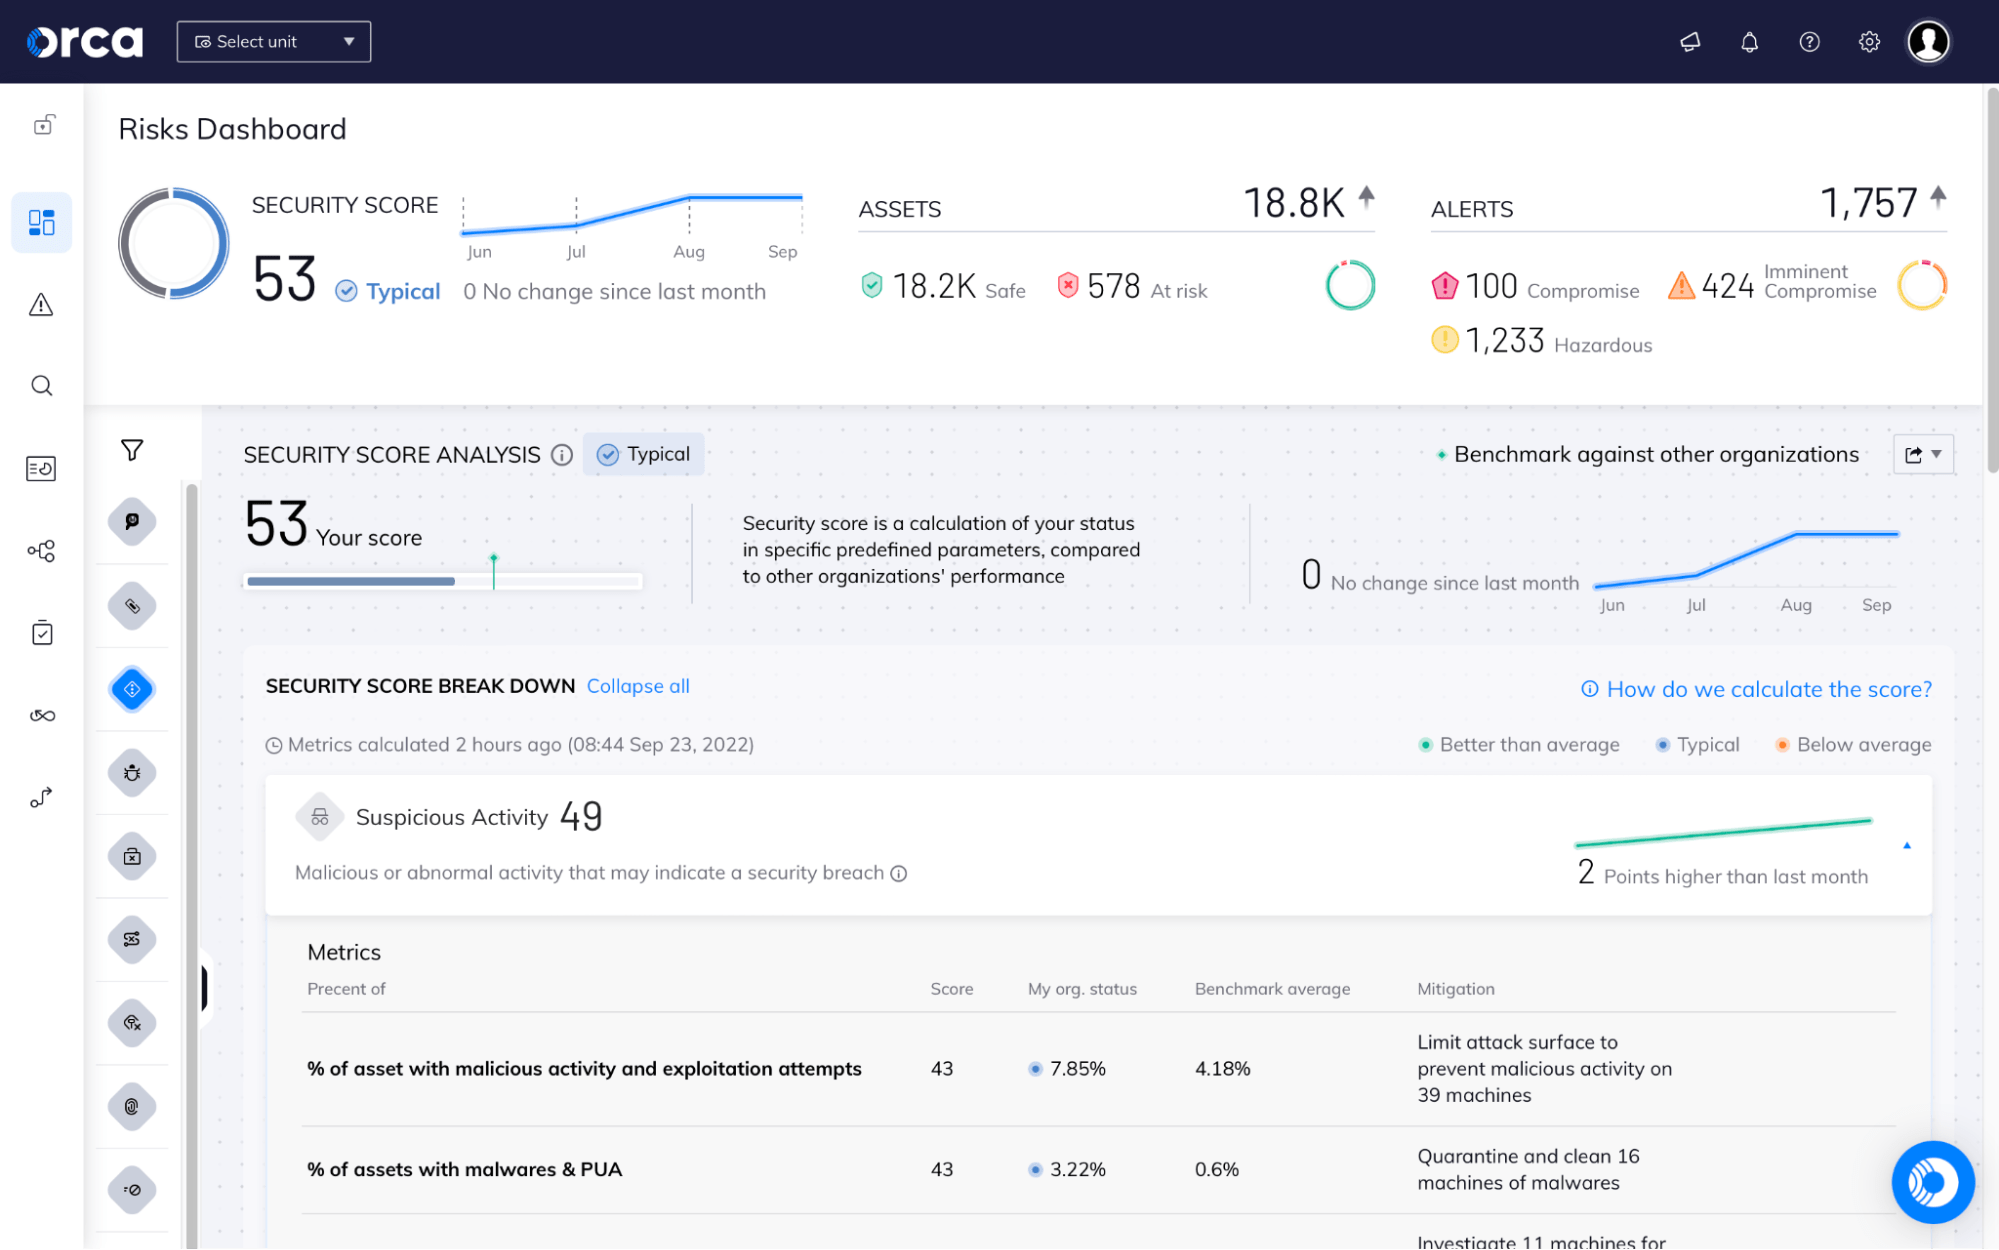
Task: Toggle Below average legend indicator
Action: coord(1852,744)
